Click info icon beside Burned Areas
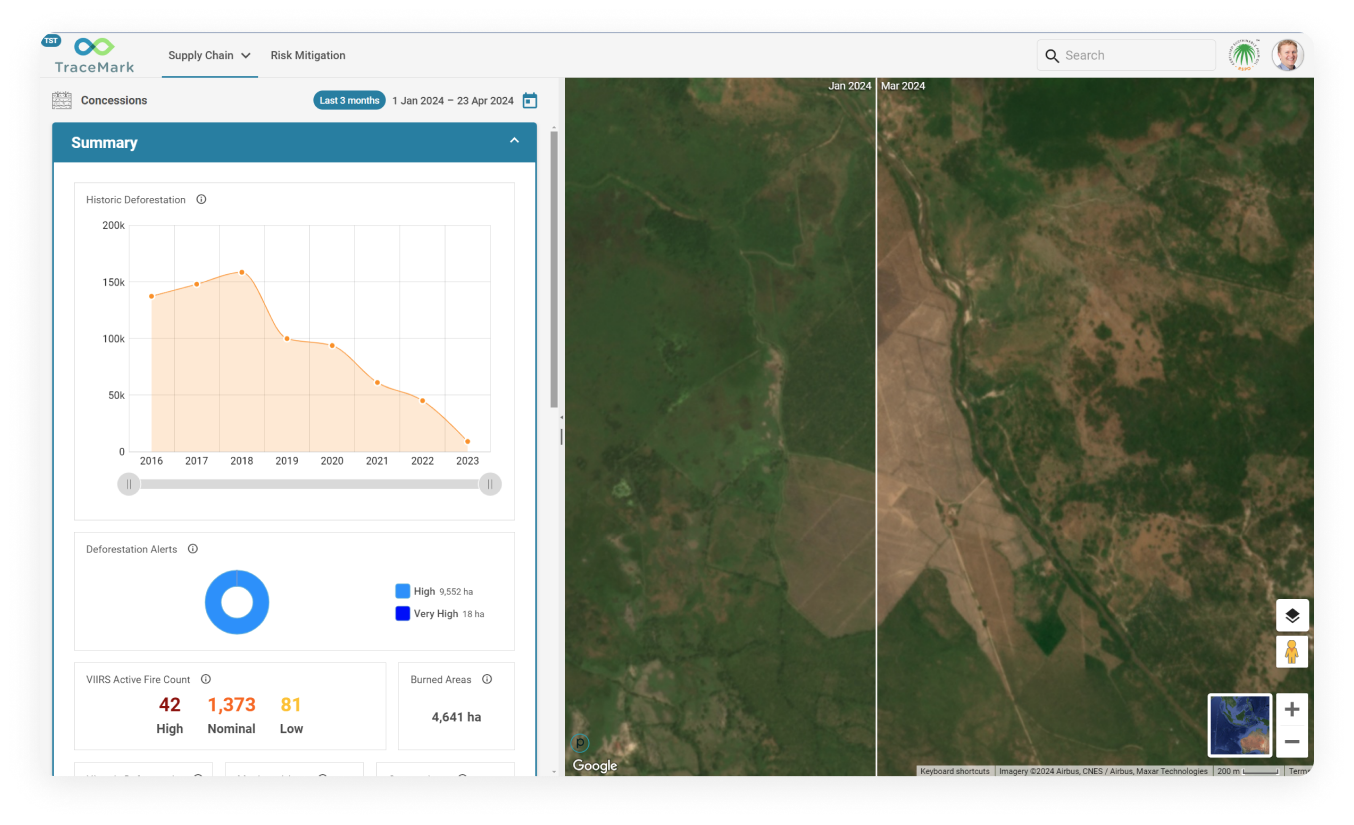 point(487,679)
